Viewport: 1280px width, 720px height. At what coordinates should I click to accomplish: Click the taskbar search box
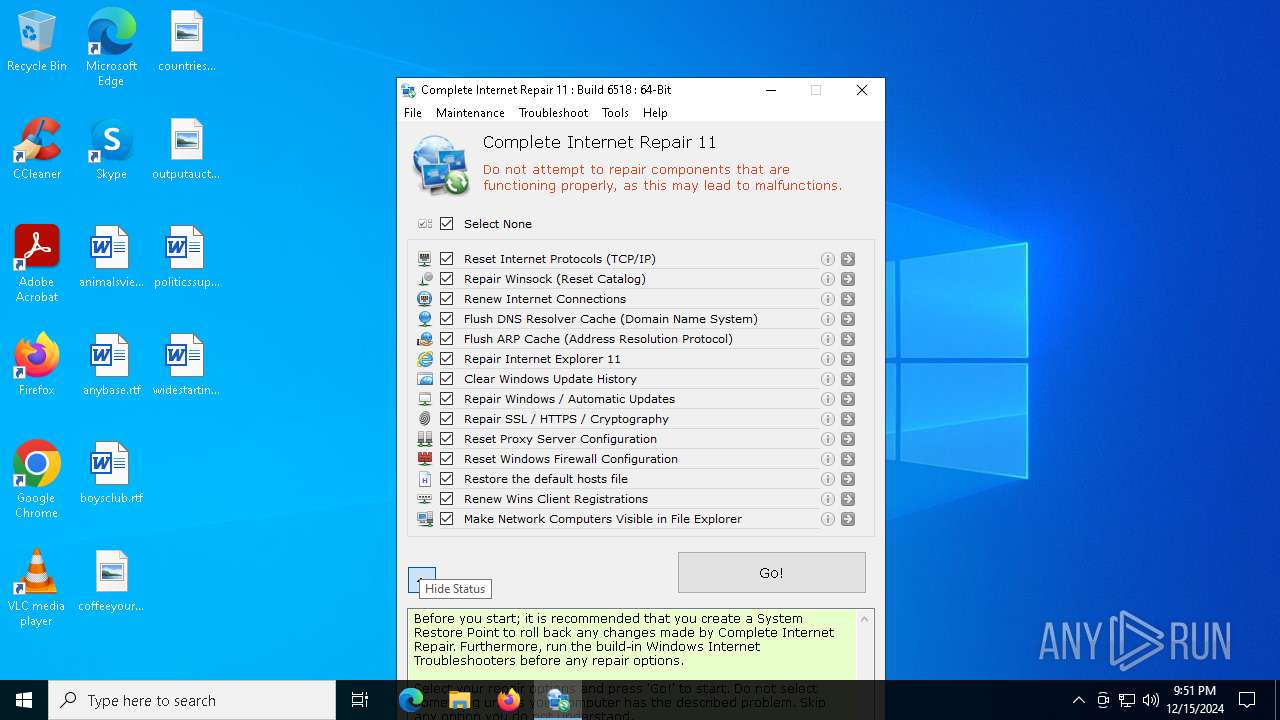[192, 700]
